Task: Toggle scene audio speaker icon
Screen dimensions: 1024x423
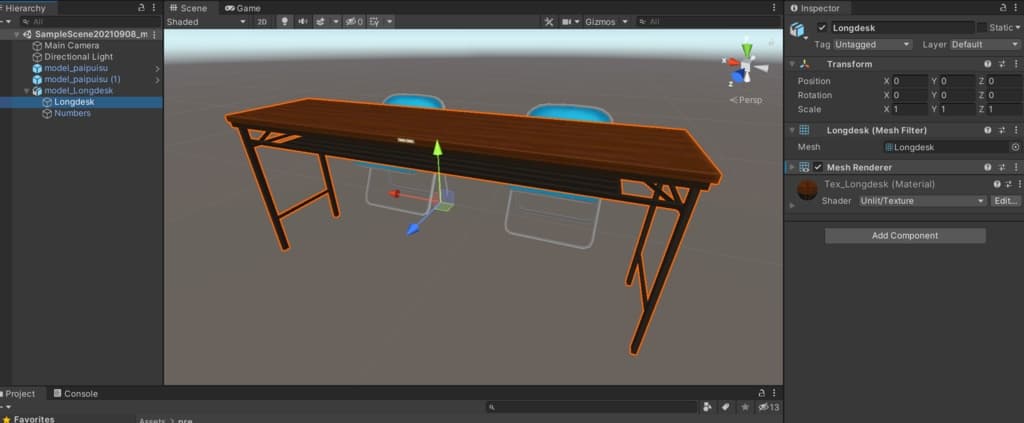Action: [302, 22]
